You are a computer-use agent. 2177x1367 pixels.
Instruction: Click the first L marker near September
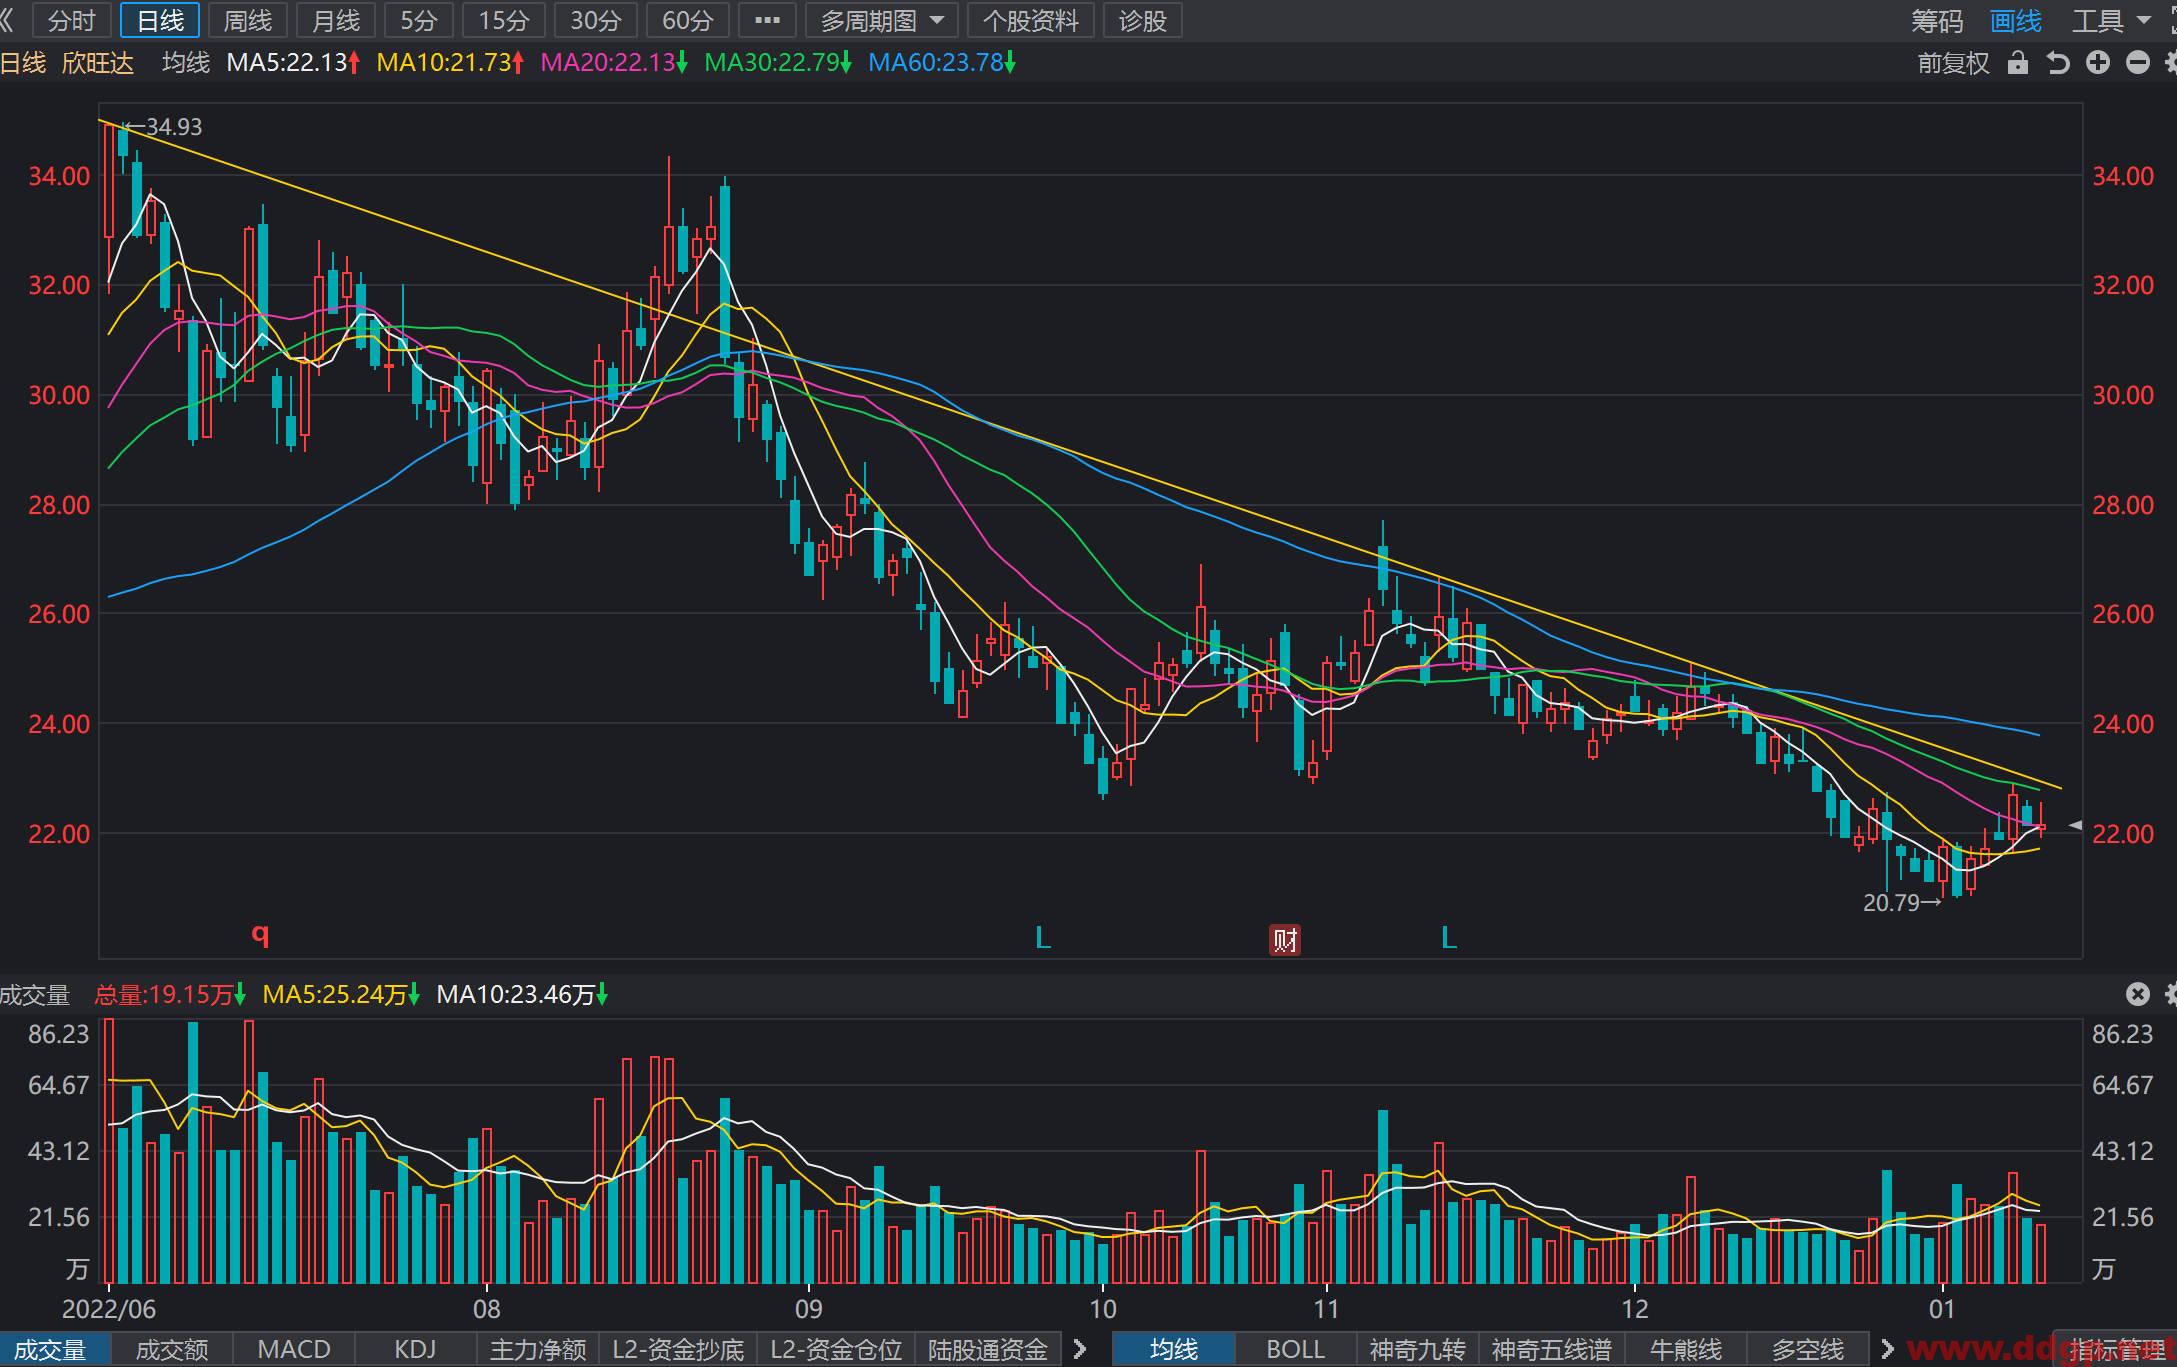pos(1043,937)
